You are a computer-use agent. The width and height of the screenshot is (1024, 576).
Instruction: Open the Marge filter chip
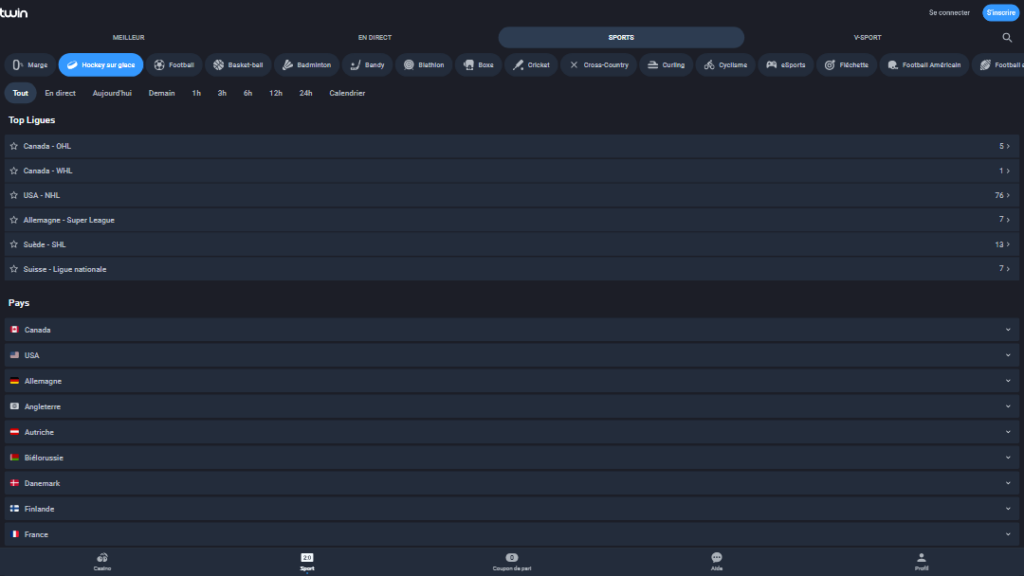point(30,65)
